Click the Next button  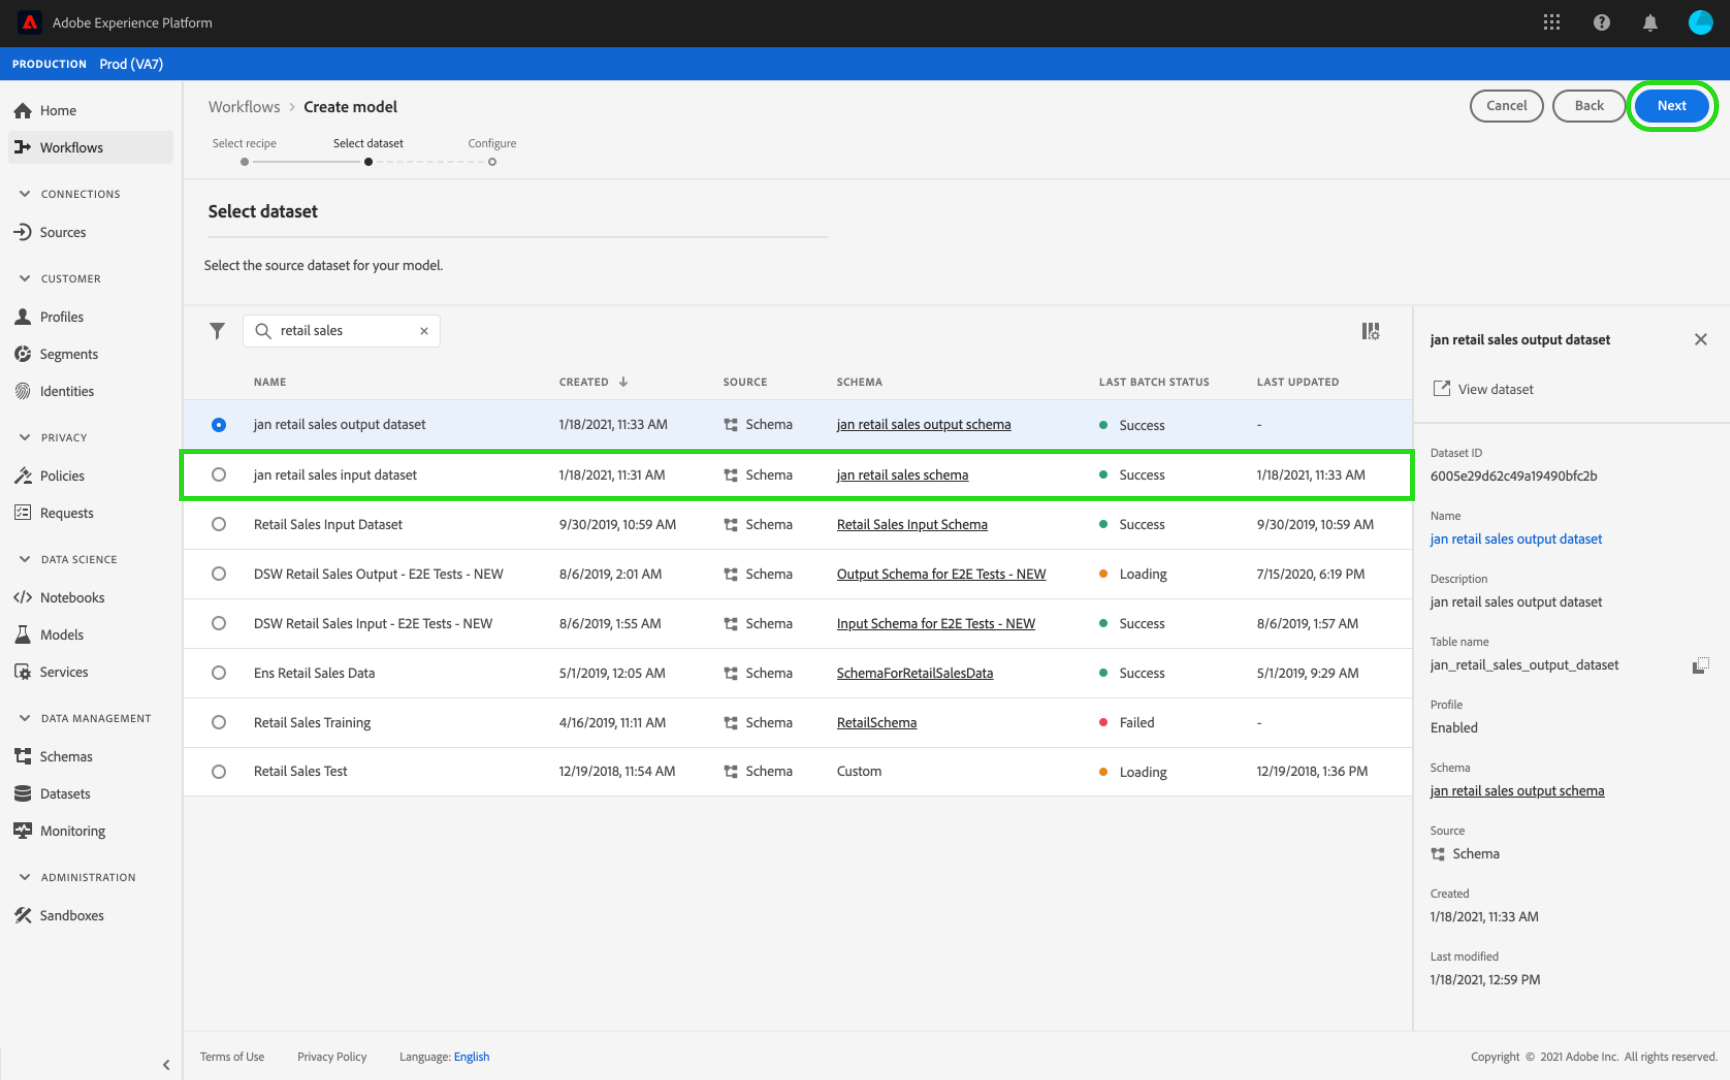tap(1671, 106)
